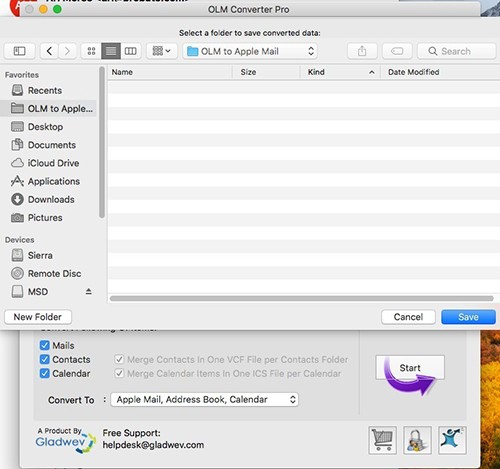Switch to list view
The height and width of the screenshot is (469, 500).
[111, 51]
